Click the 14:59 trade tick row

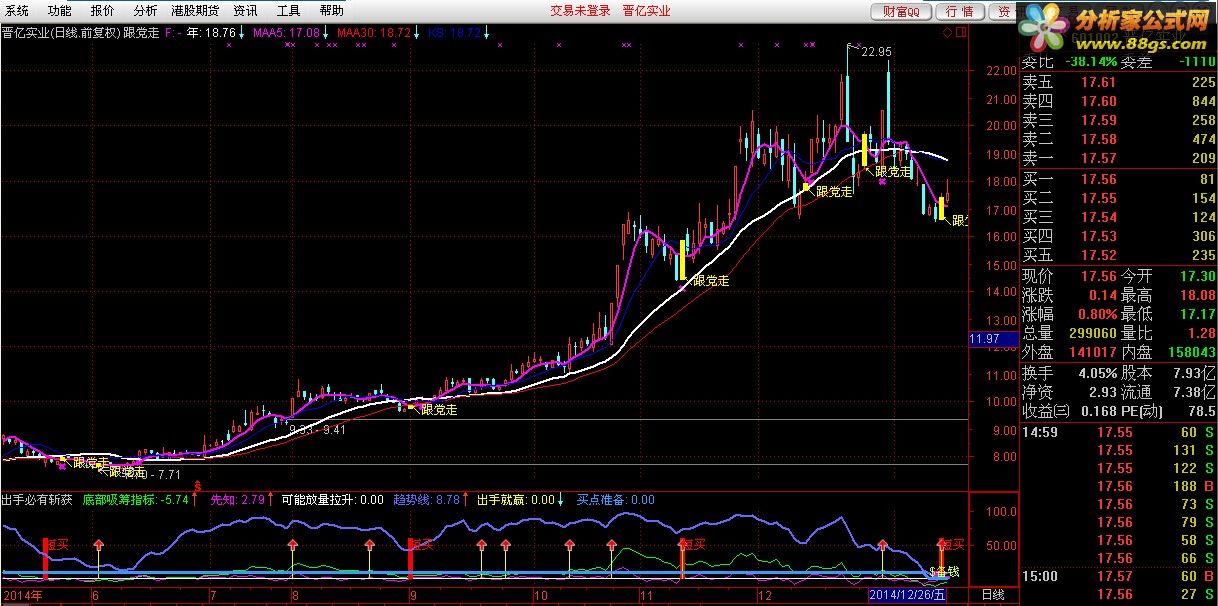[x=1118, y=432]
